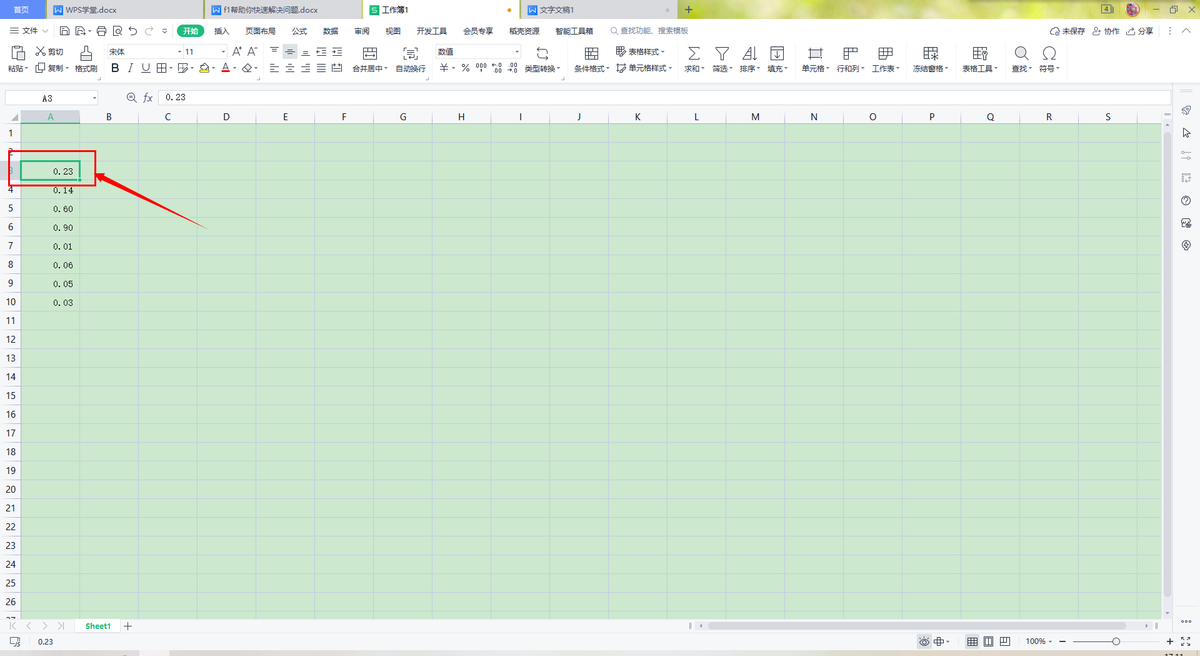The width and height of the screenshot is (1200, 656).
Task: Toggle vertical middle alignment
Action: pos(290,51)
